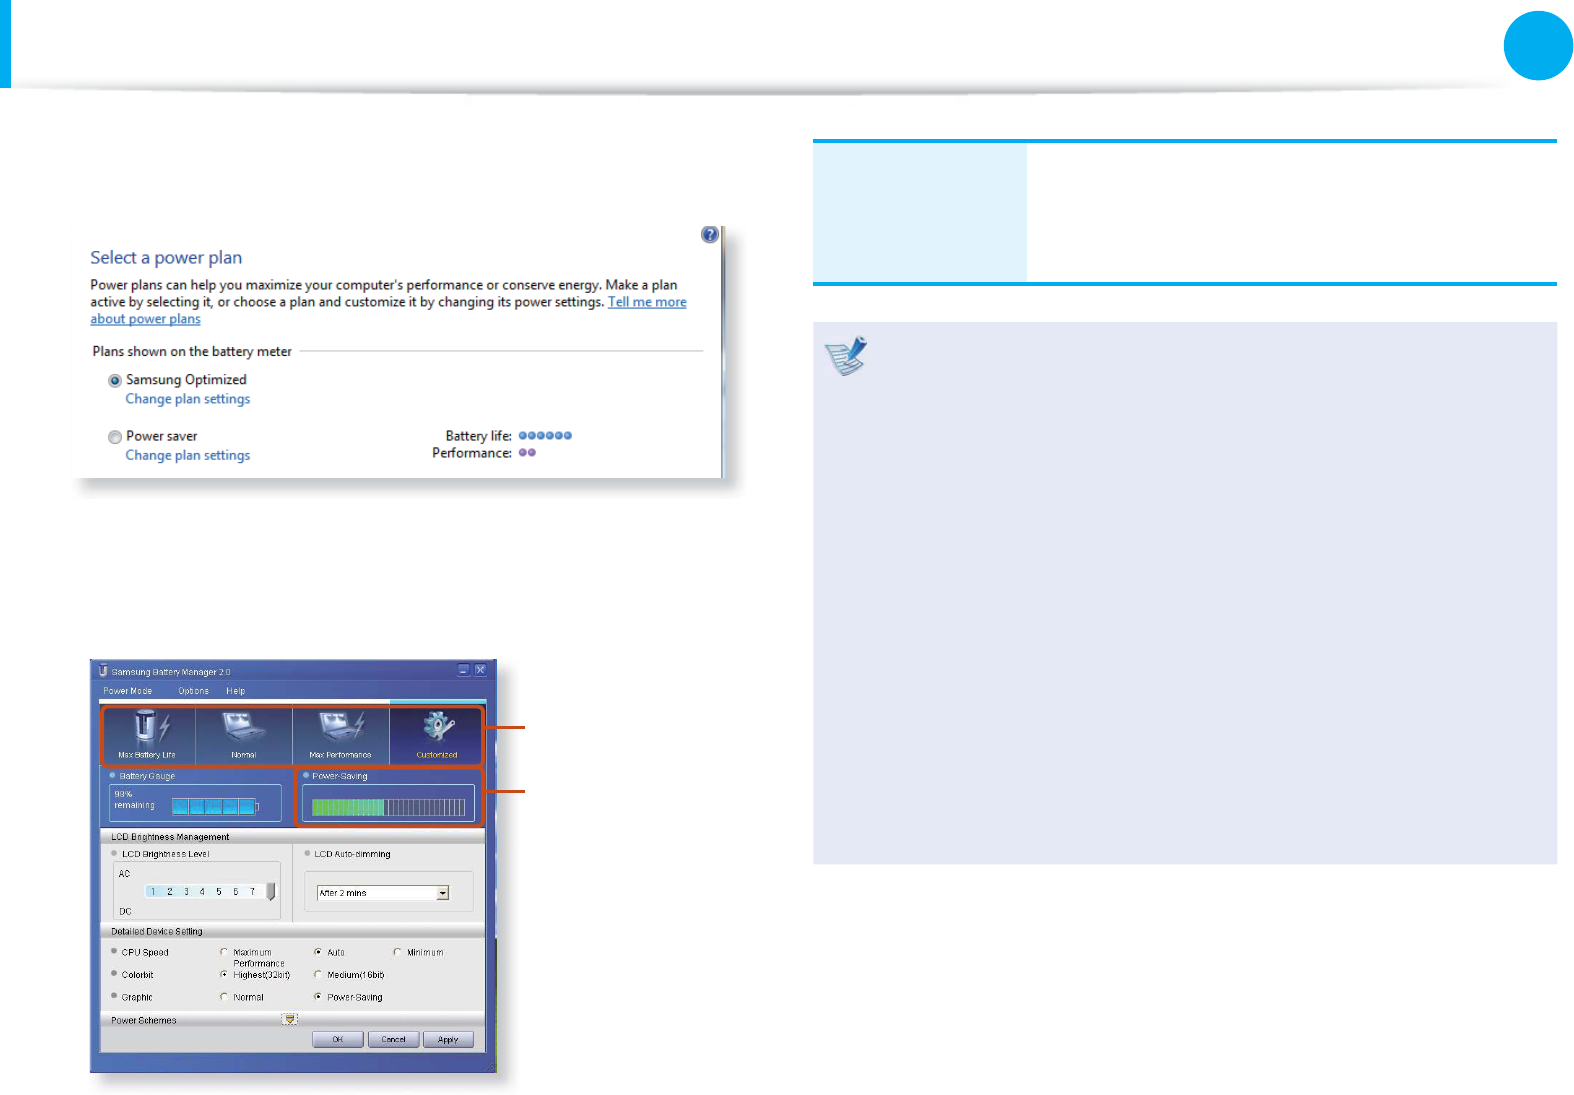The height and width of the screenshot is (1095, 1574).
Task: Expand the Power Schemes section
Action: point(290,1020)
